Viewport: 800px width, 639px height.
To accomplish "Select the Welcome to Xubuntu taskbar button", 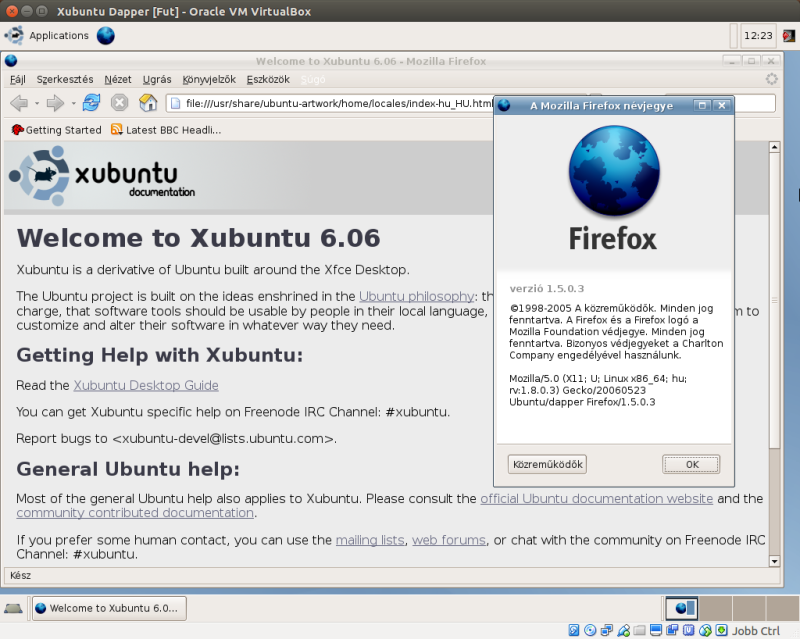I will pyautogui.click(x=109, y=608).
